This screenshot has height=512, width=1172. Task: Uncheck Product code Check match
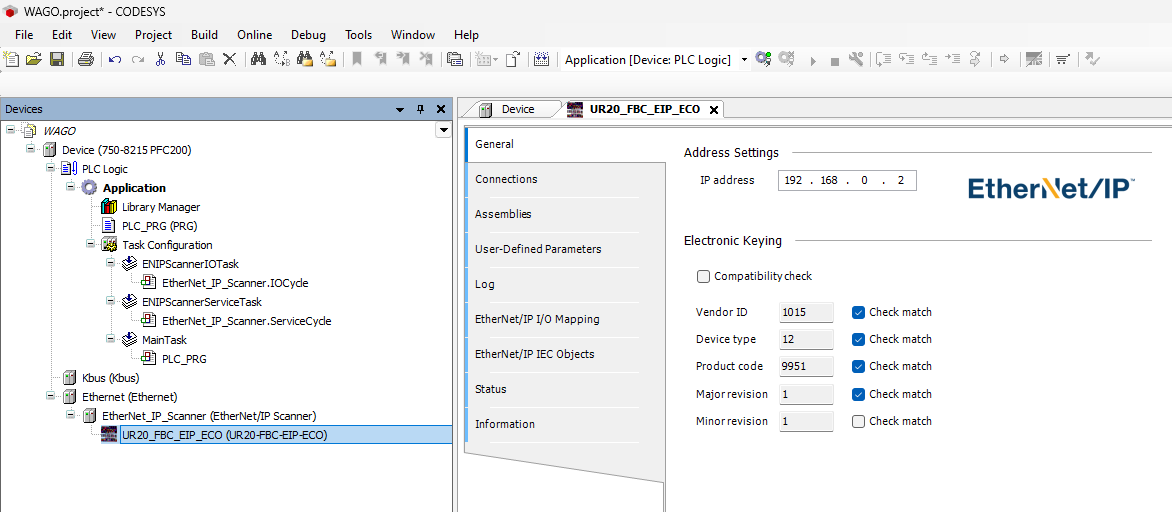tap(858, 366)
